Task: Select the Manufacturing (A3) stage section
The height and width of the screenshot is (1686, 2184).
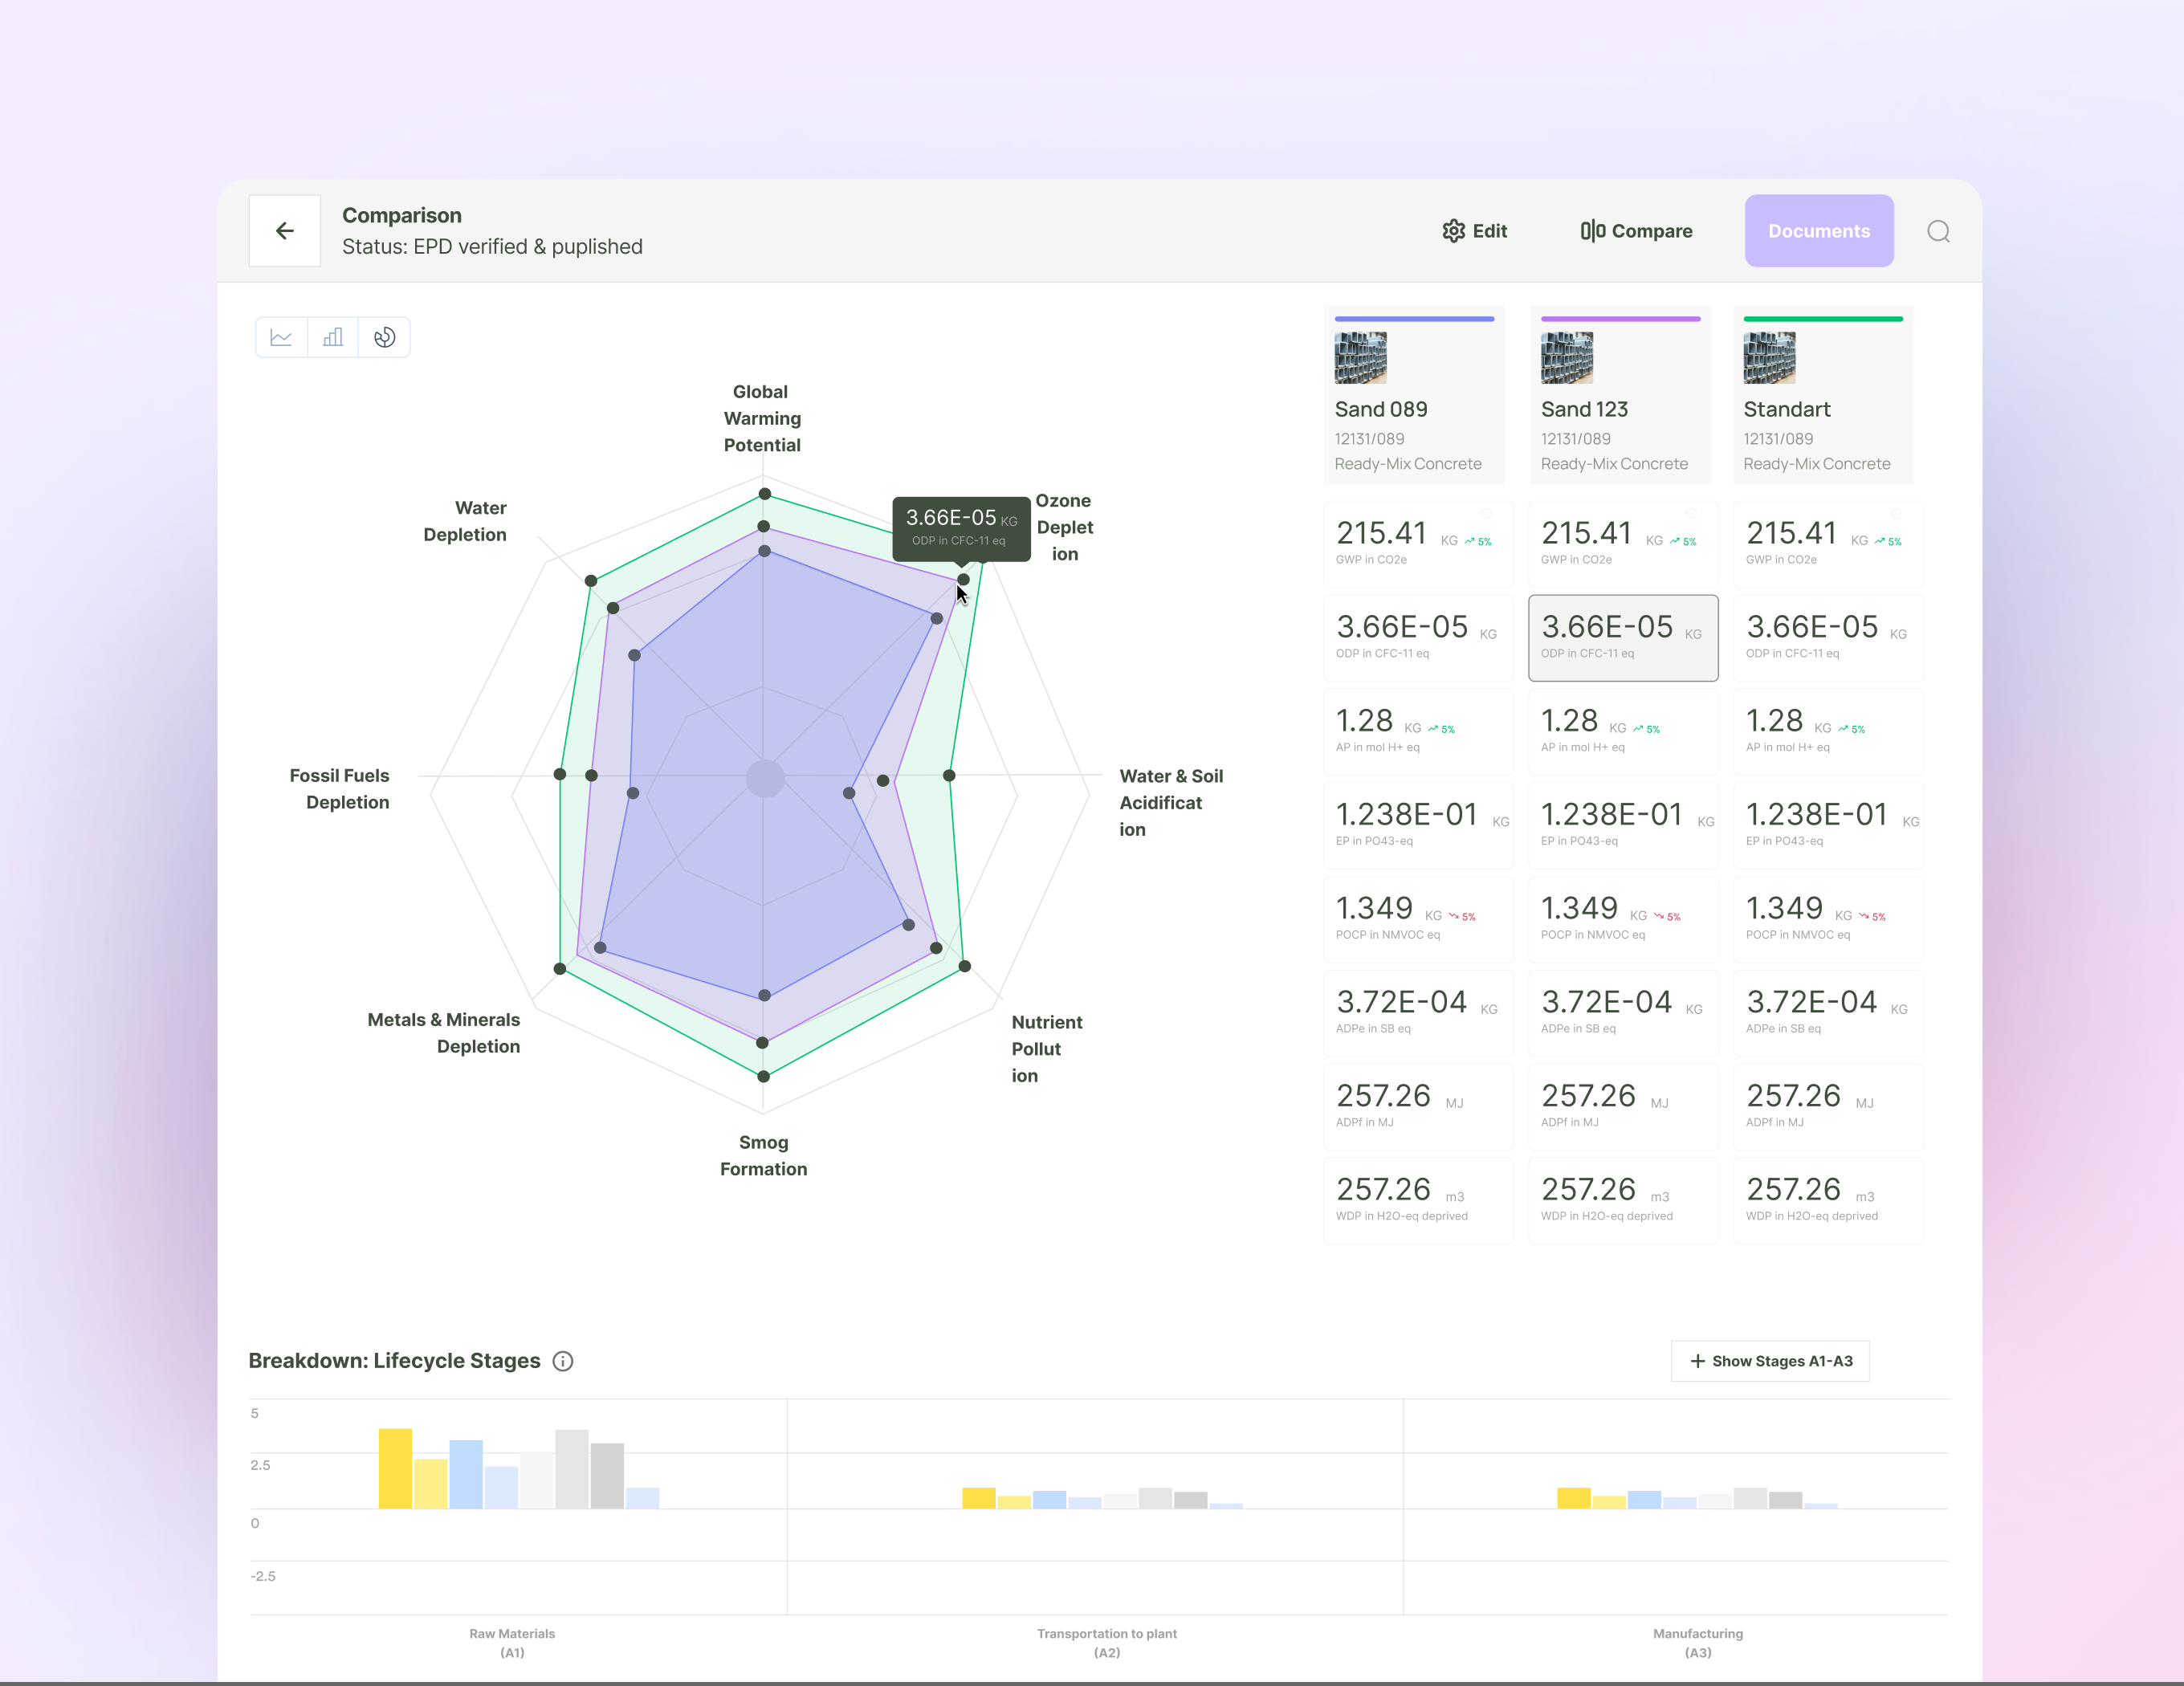Action: point(1697,1642)
